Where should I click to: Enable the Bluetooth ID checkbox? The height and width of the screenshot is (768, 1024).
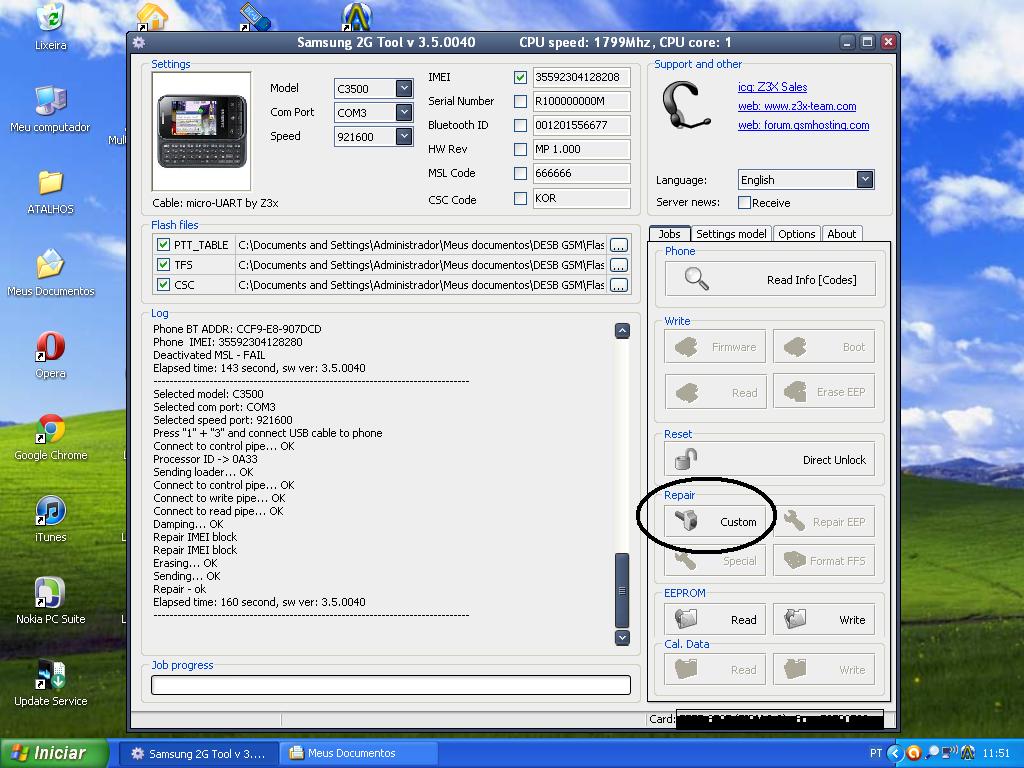(x=520, y=125)
